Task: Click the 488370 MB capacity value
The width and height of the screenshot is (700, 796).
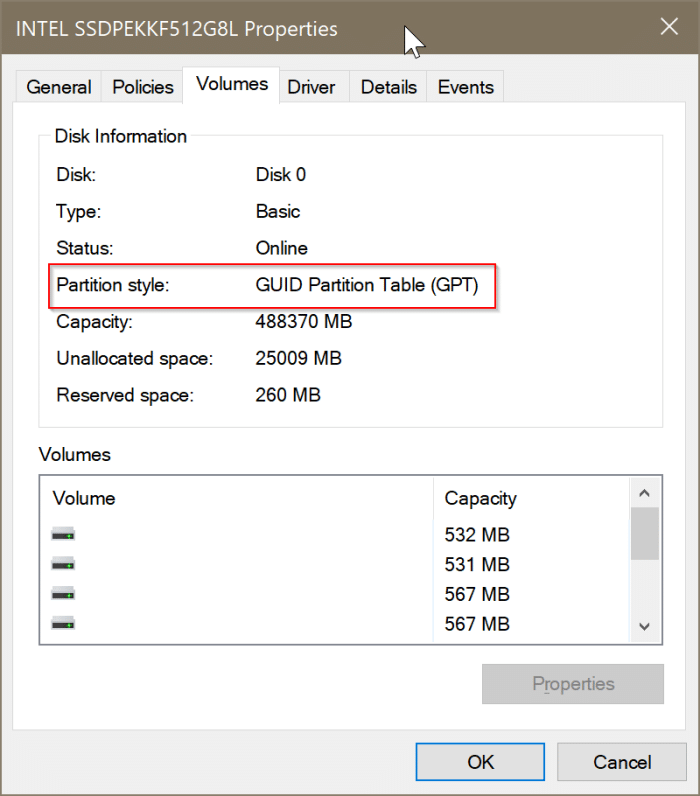Action: point(304,321)
